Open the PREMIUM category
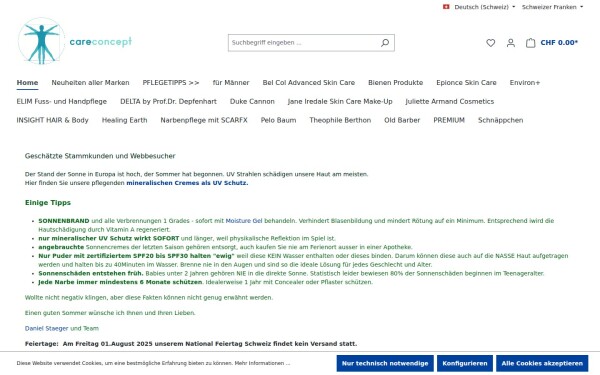Image resolution: width=600 pixels, height=375 pixels. [x=449, y=120]
